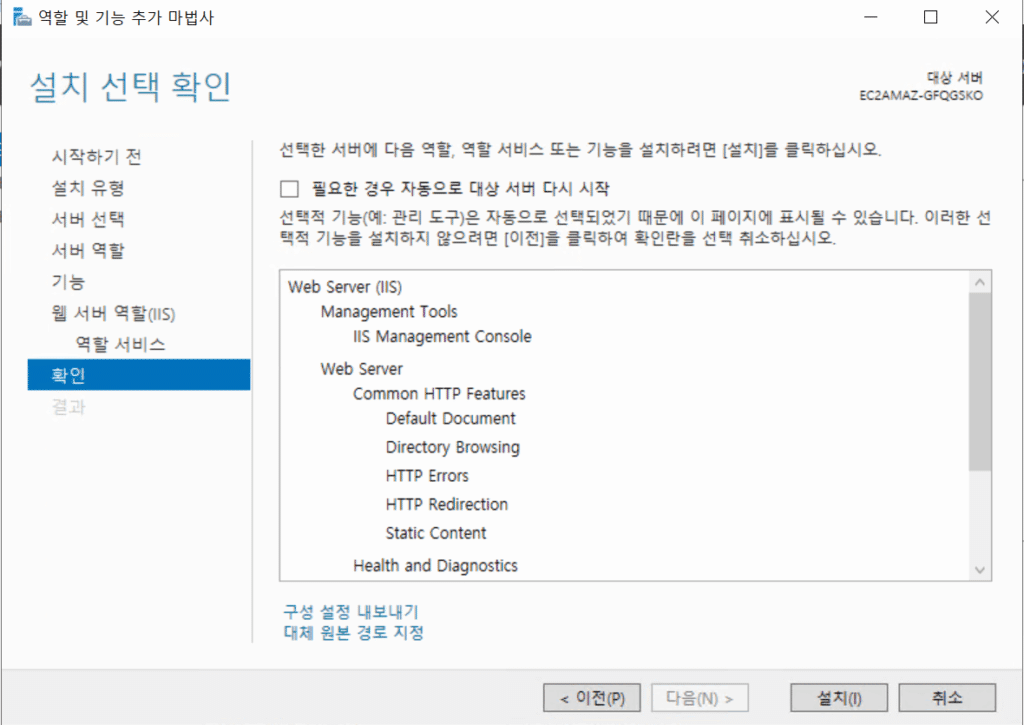The height and width of the screenshot is (725, 1024).
Task: Select the 시작하기 전 step
Action: click(x=96, y=157)
